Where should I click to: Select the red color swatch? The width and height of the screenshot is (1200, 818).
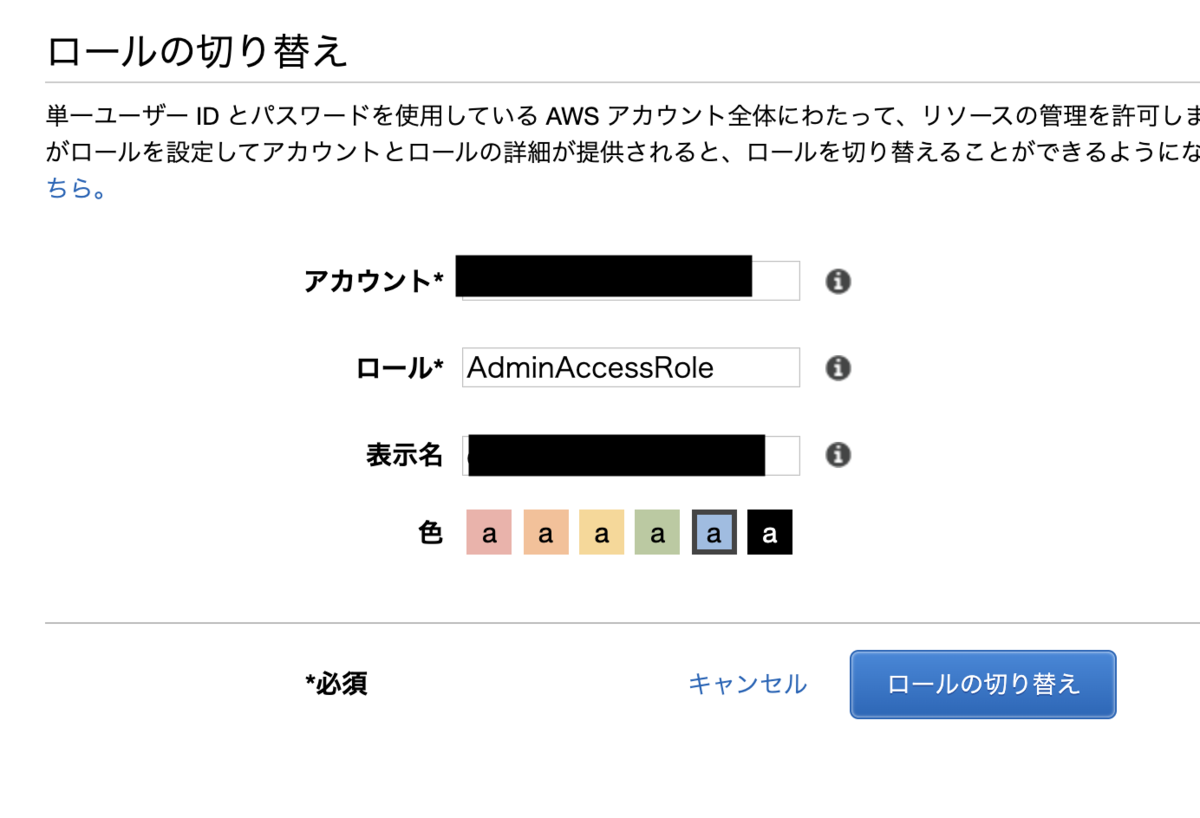coord(488,532)
